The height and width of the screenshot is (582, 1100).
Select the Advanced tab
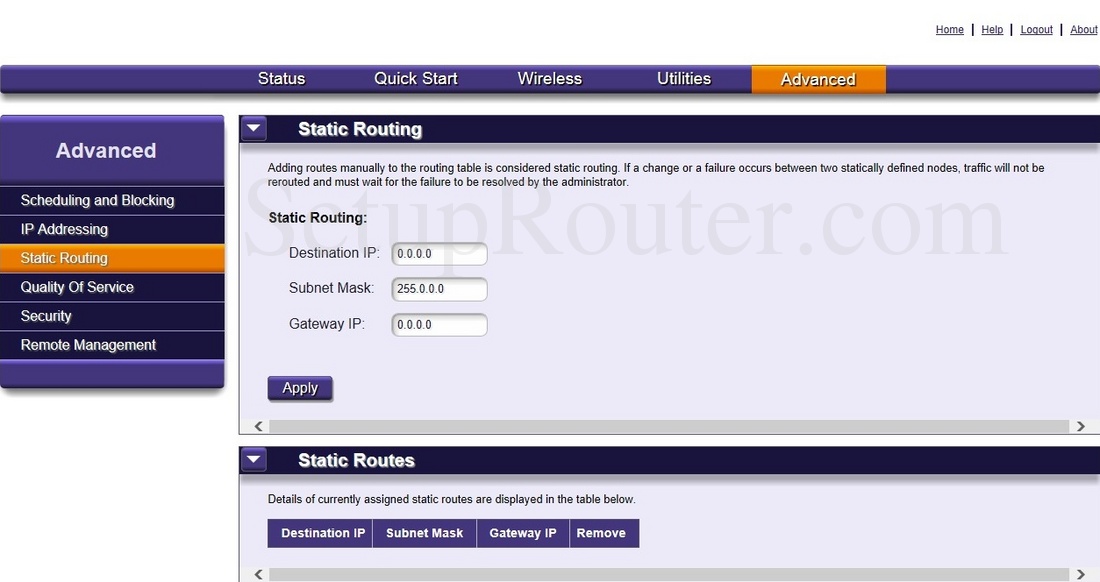818,79
